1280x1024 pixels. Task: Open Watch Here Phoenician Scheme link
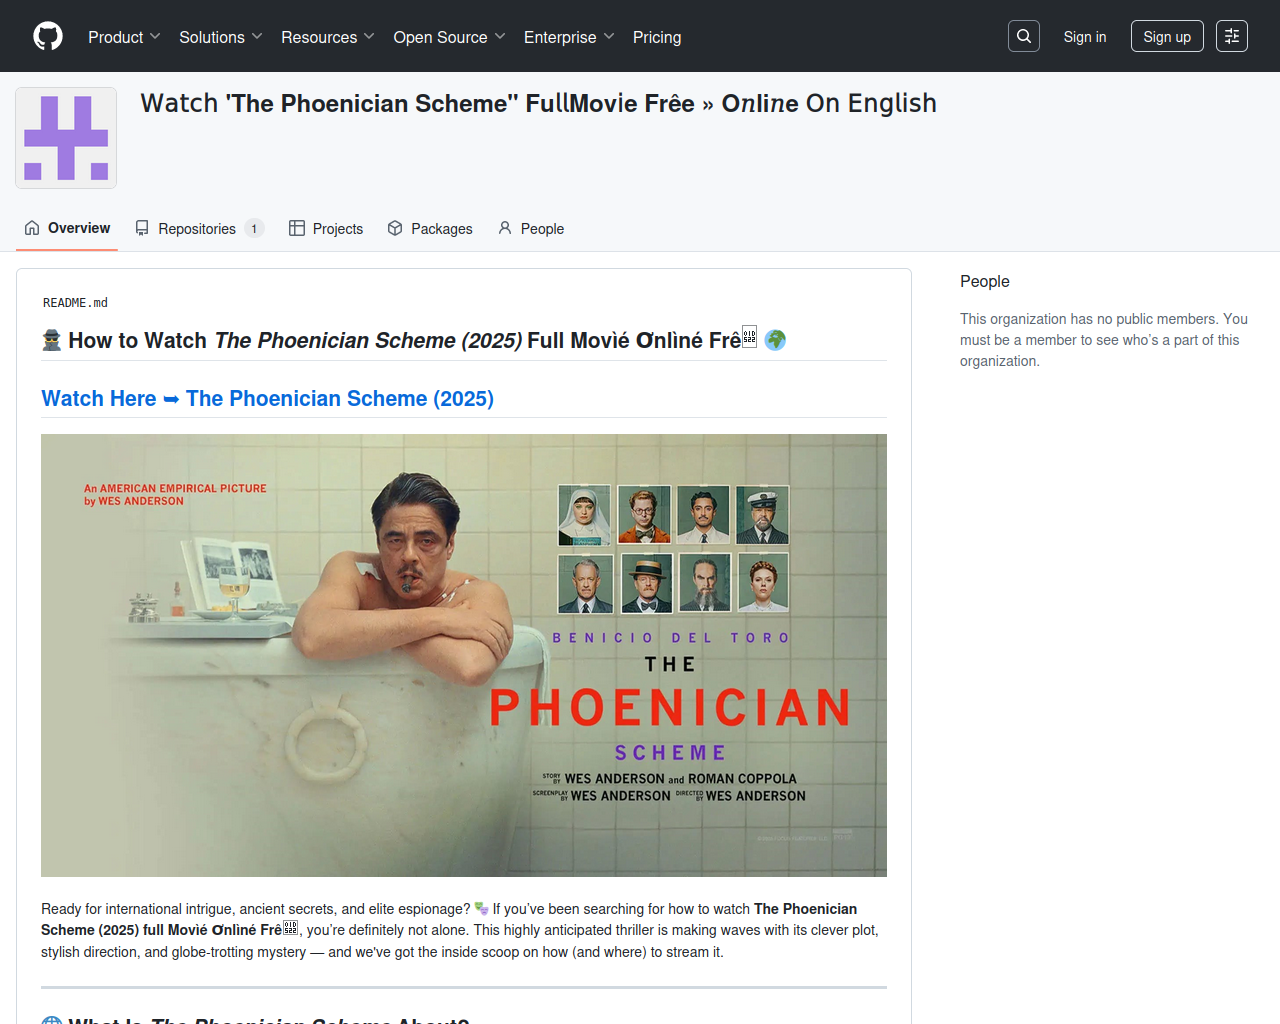coord(268,398)
